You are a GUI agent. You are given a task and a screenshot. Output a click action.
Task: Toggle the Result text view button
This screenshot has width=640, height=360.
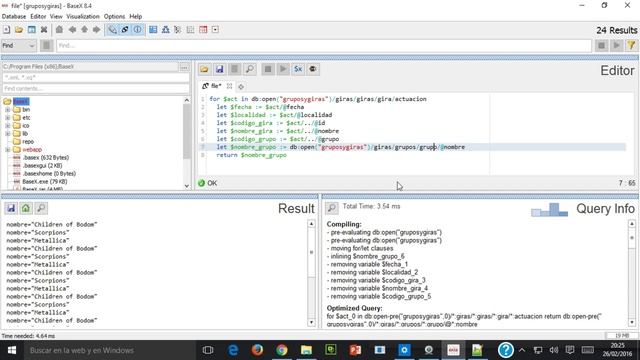(x=112, y=30)
